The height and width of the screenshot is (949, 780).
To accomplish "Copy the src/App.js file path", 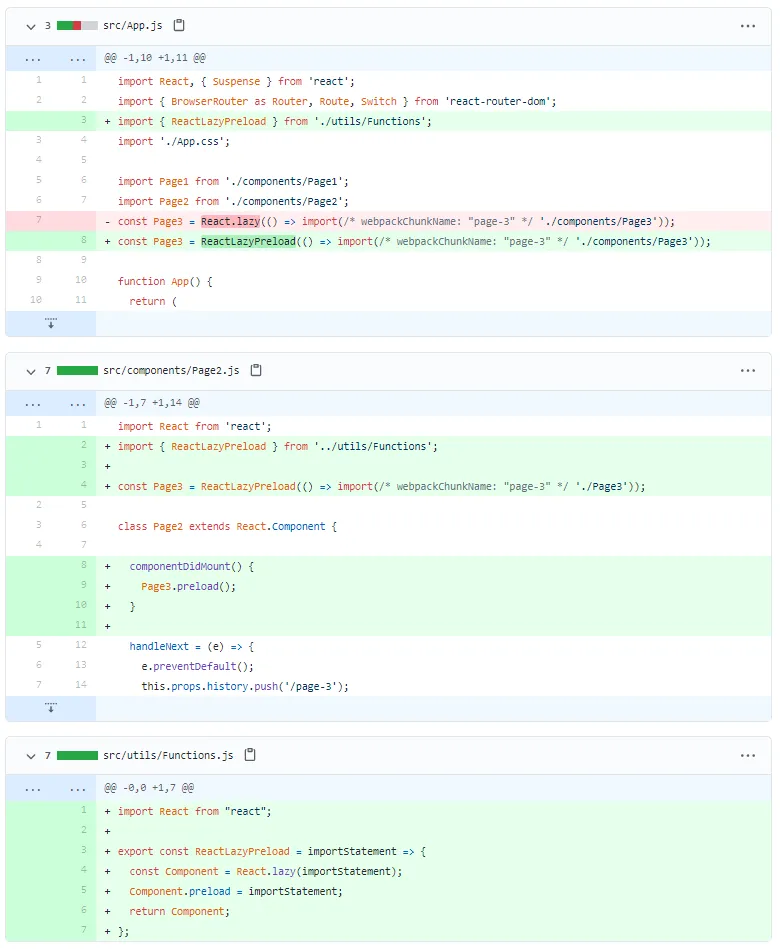I will tap(179, 25).
